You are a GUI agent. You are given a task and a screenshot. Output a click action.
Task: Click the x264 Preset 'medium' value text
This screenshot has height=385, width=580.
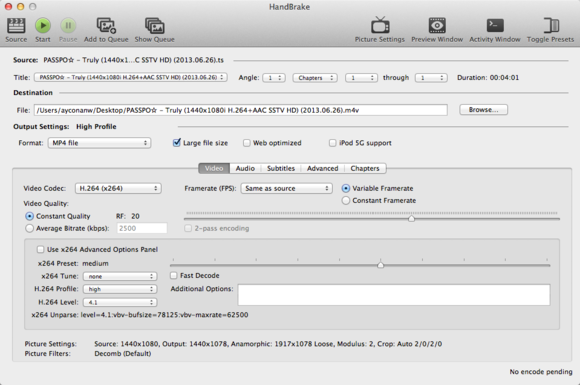(x=95, y=263)
